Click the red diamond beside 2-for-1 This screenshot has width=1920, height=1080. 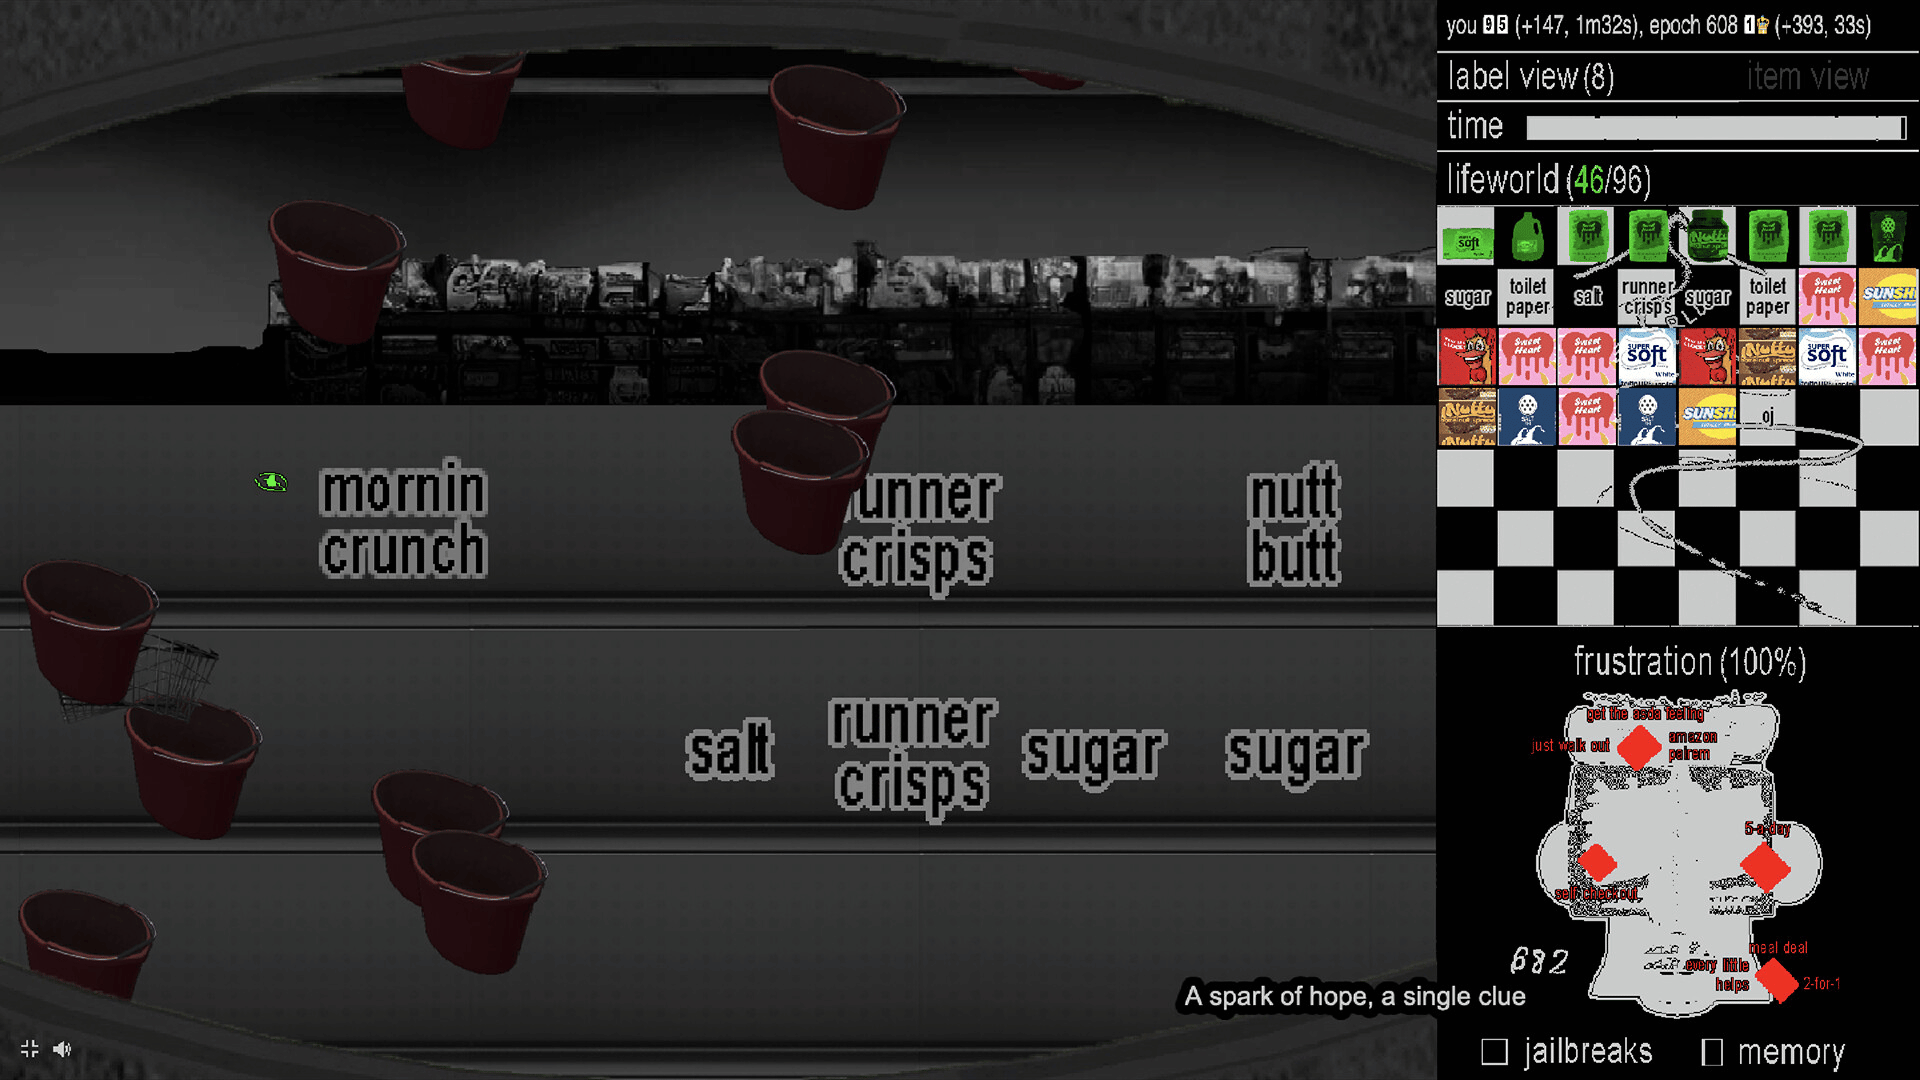(x=1777, y=979)
